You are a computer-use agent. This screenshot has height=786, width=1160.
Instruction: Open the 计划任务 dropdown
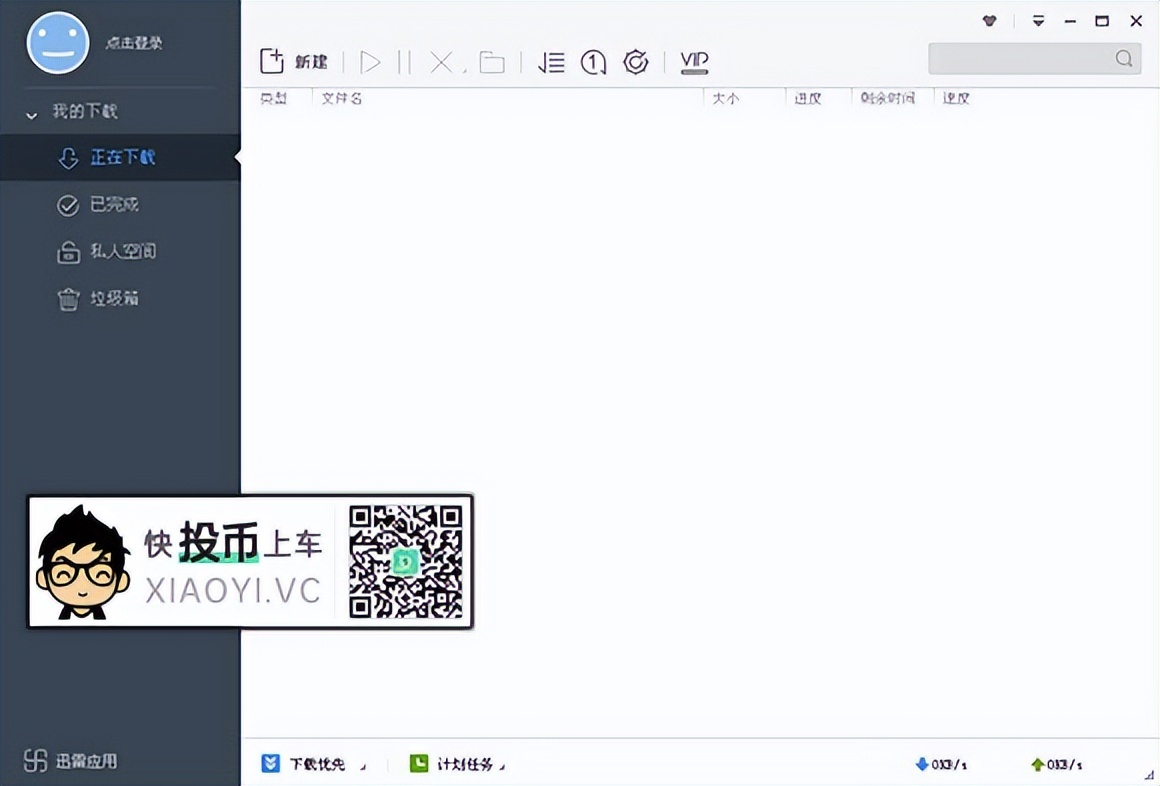pos(457,764)
